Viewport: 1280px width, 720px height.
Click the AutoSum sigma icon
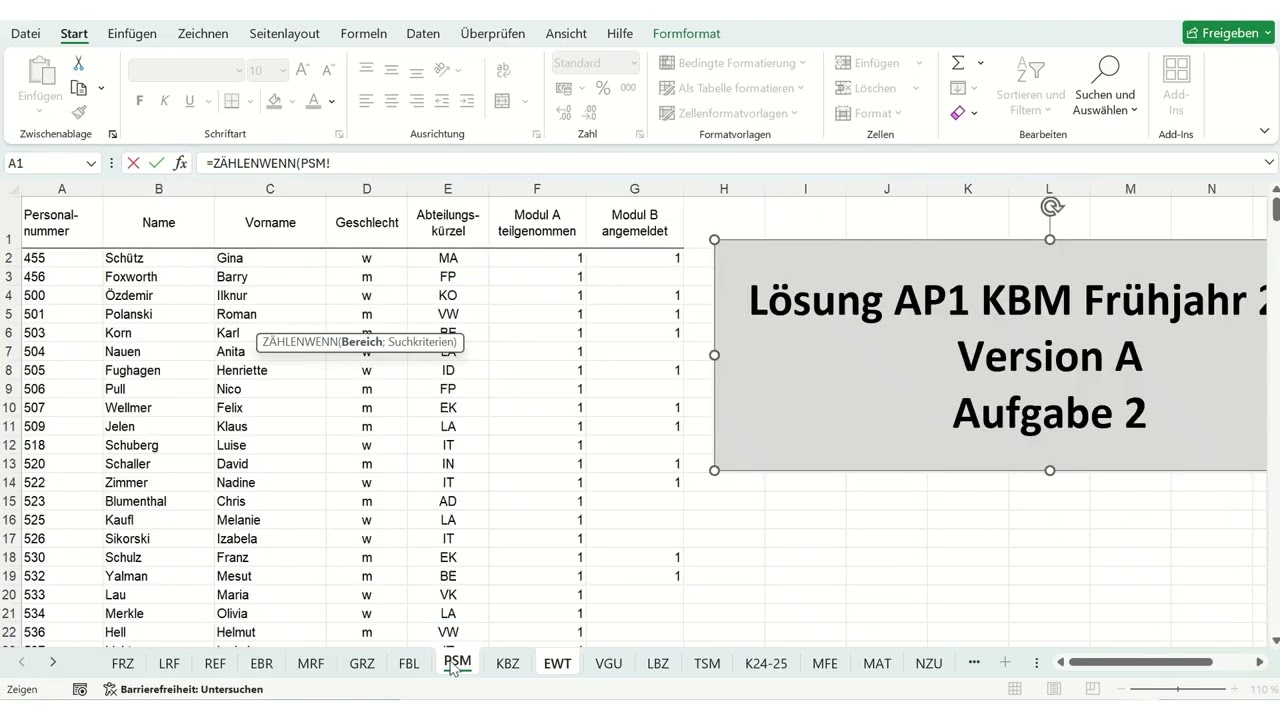(958, 63)
